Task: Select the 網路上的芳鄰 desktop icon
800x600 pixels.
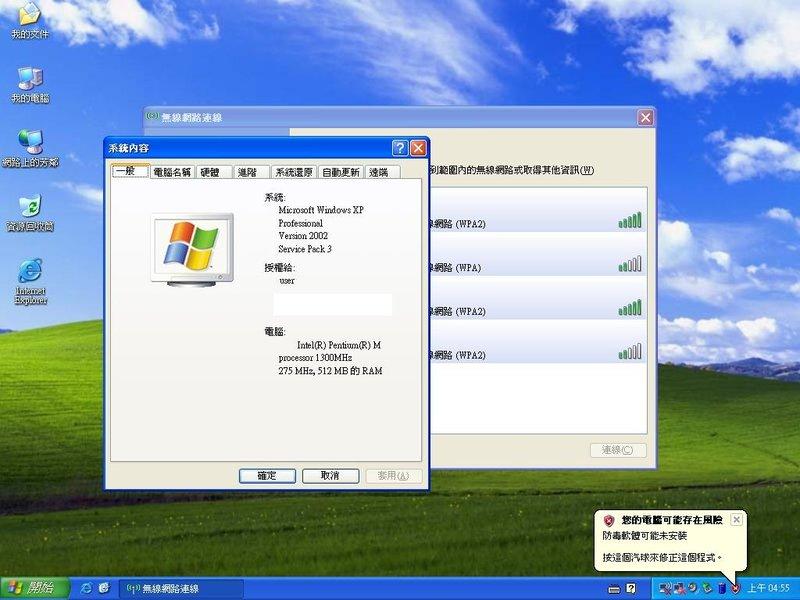Action: click(30, 149)
